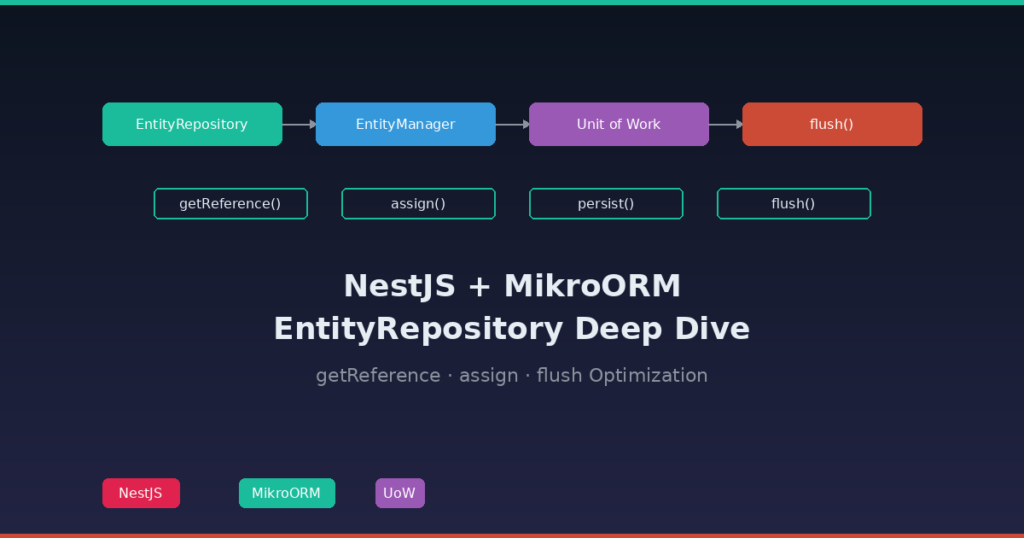Select the purple UoW tag
Image resolution: width=1024 pixels, height=538 pixels.
(399, 493)
